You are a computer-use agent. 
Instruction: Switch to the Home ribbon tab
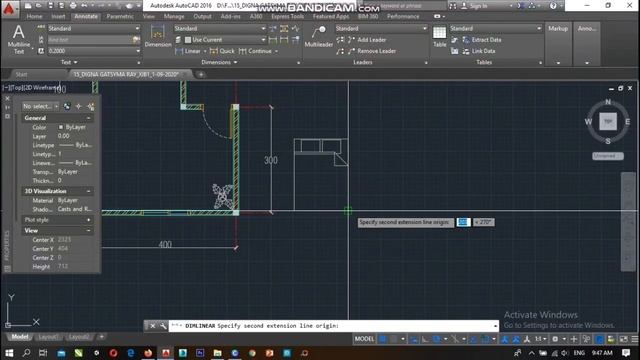(x=34, y=16)
